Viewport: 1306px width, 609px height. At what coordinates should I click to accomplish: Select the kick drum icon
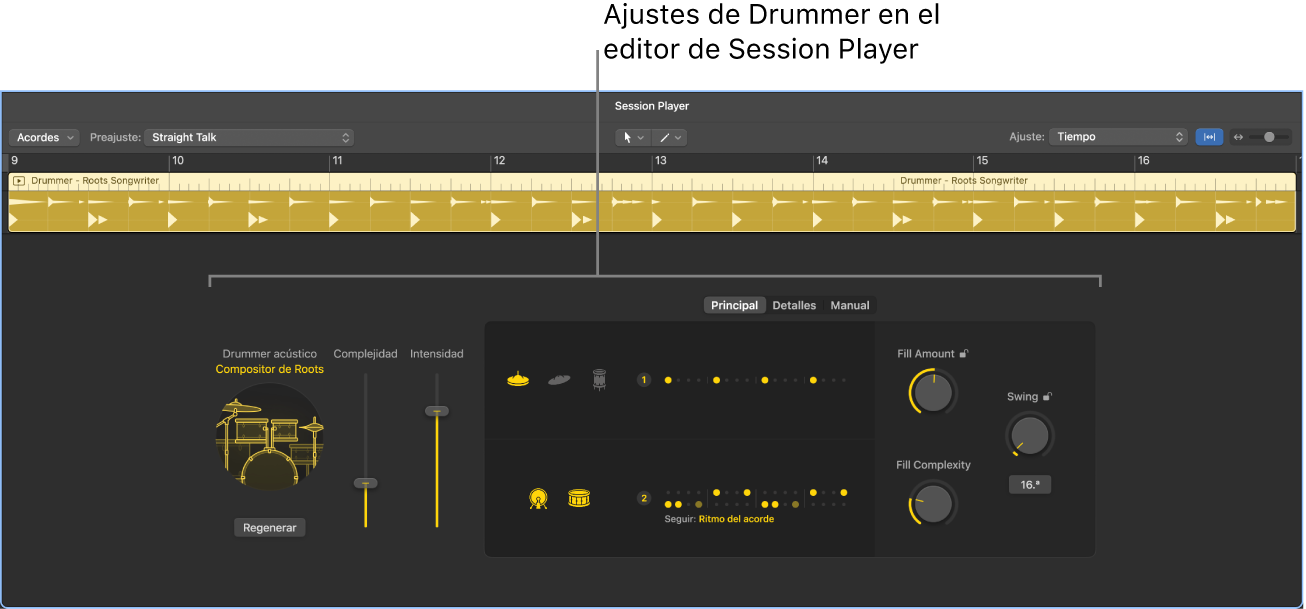pos(537,497)
